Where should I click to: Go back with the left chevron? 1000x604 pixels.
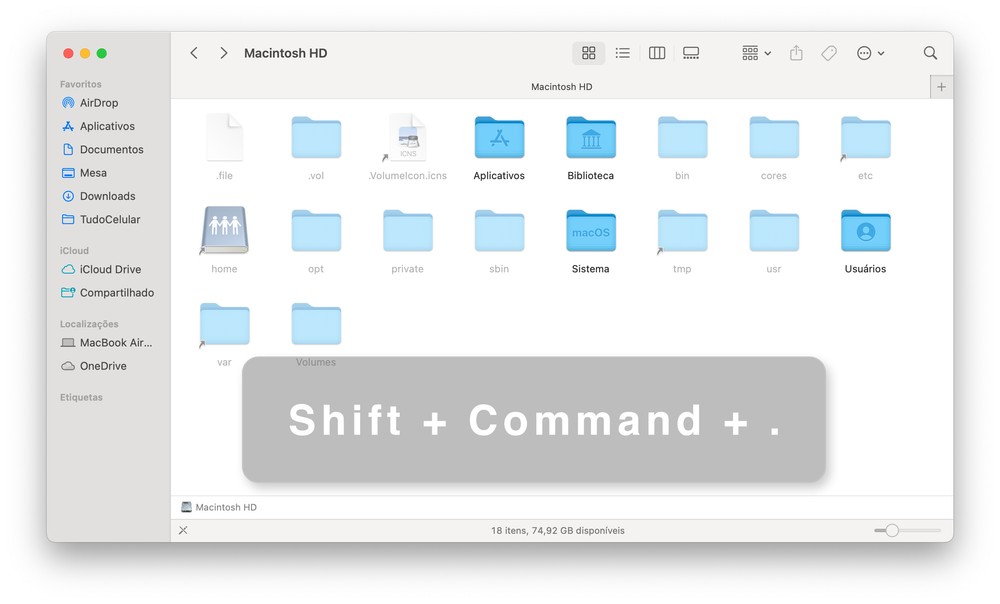pyautogui.click(x=194, y=53)
